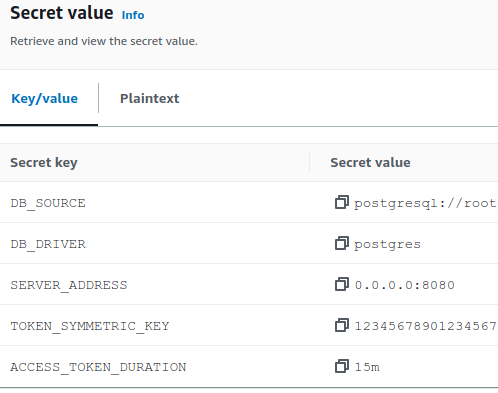Click the postgresql://root value text

426,203
